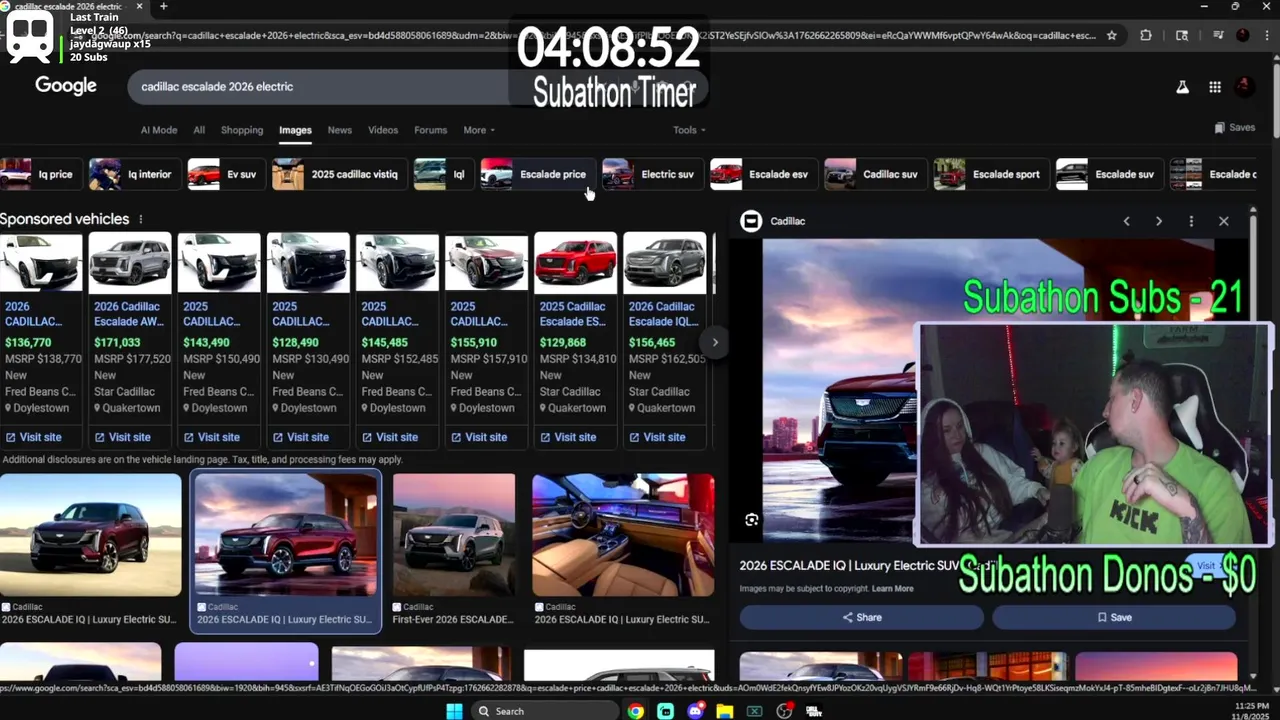Open Sponsored vehicles info dots
Screen dimensions: 1280x720
point(140,219)
